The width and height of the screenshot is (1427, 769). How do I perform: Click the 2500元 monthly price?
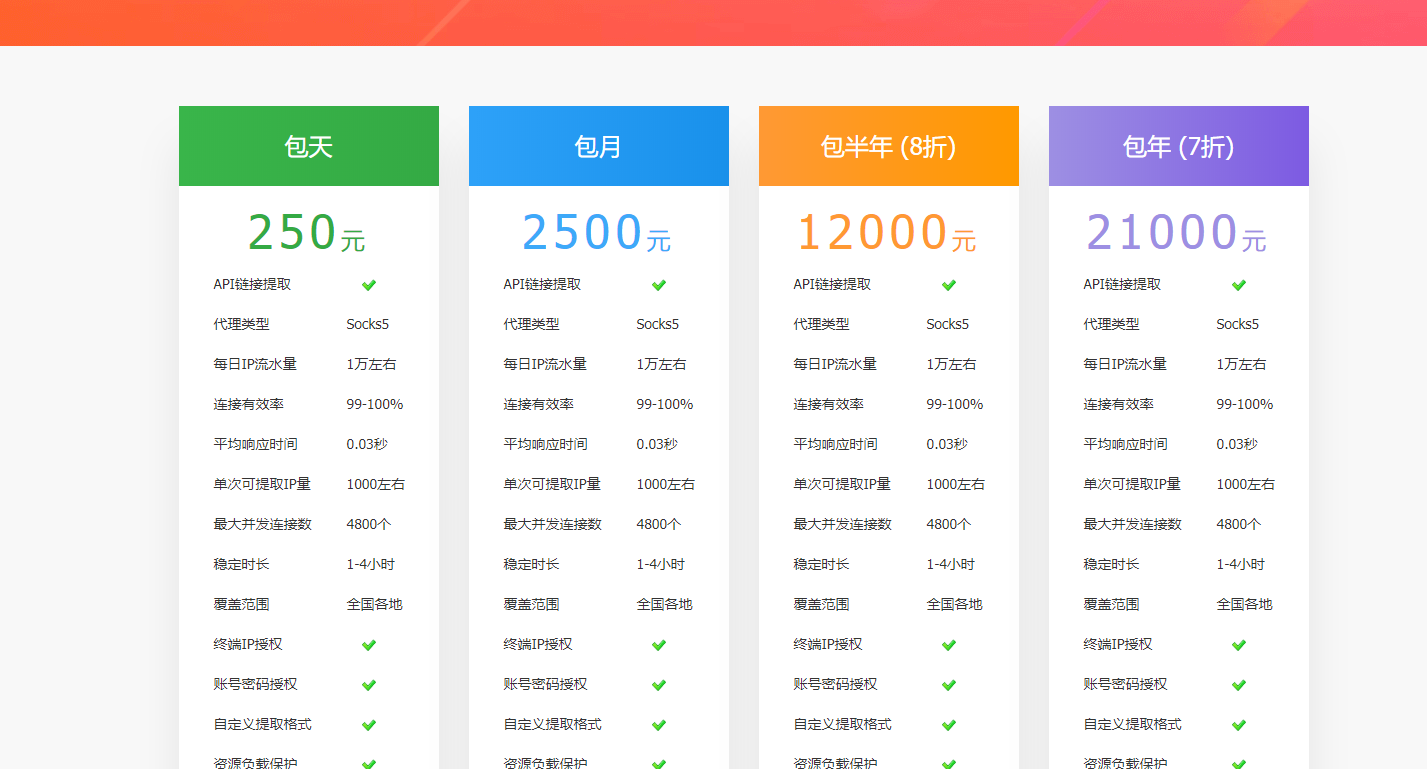pyautogui.click(x=597, y=233)
